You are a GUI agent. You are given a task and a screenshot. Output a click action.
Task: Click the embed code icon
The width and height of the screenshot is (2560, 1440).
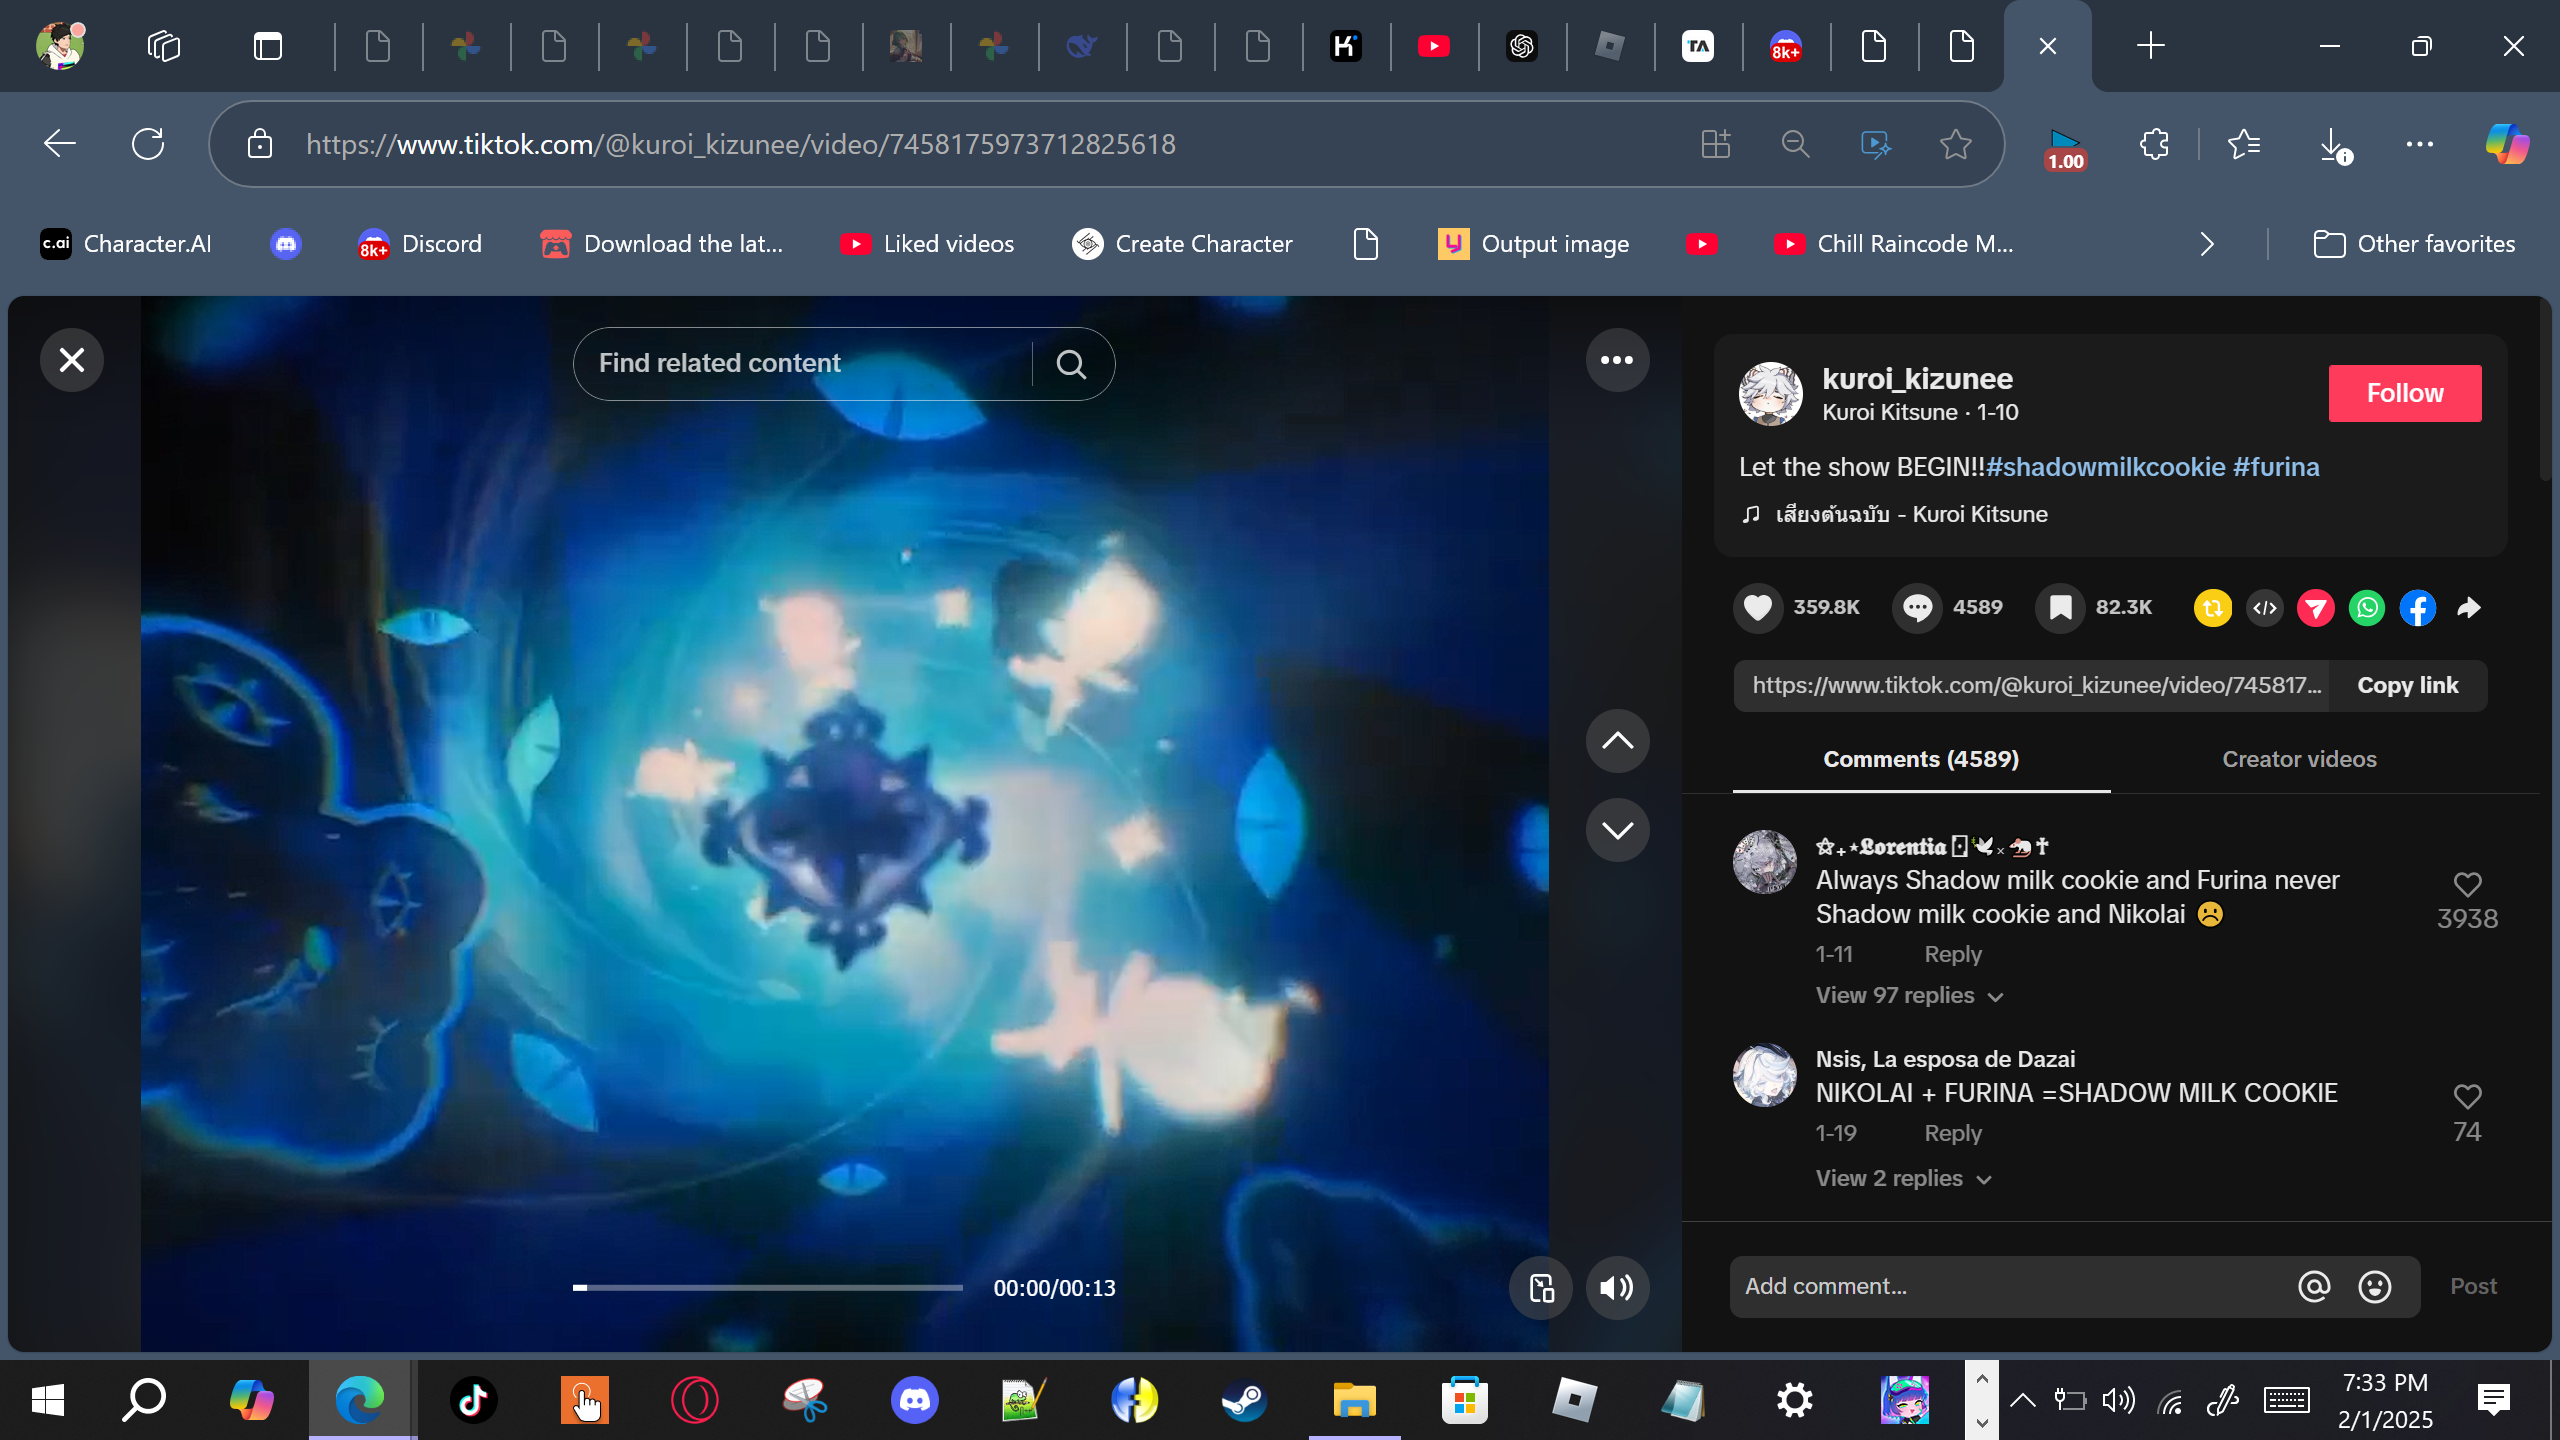click(x=2264, y=608)
